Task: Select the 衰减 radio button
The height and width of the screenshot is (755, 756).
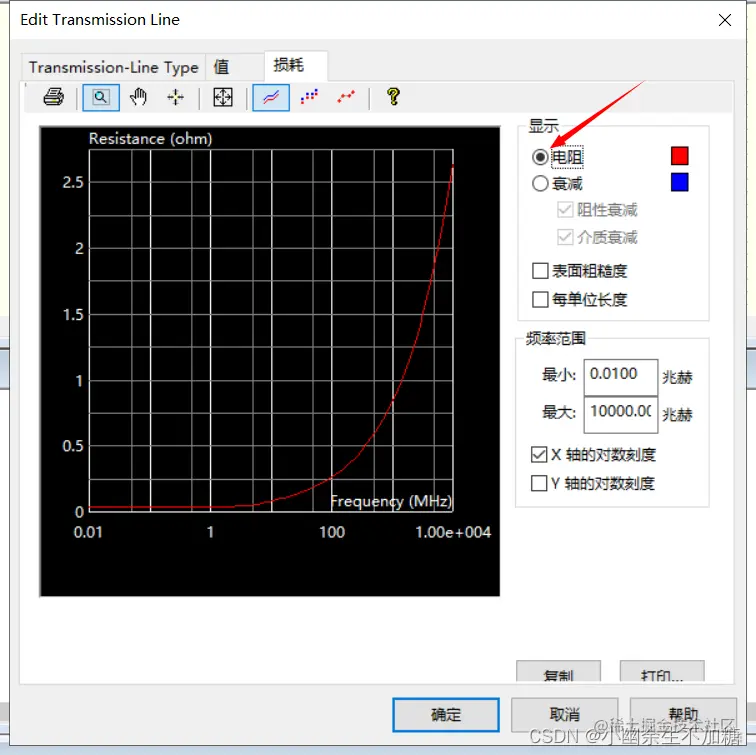Action: (540, 183)
